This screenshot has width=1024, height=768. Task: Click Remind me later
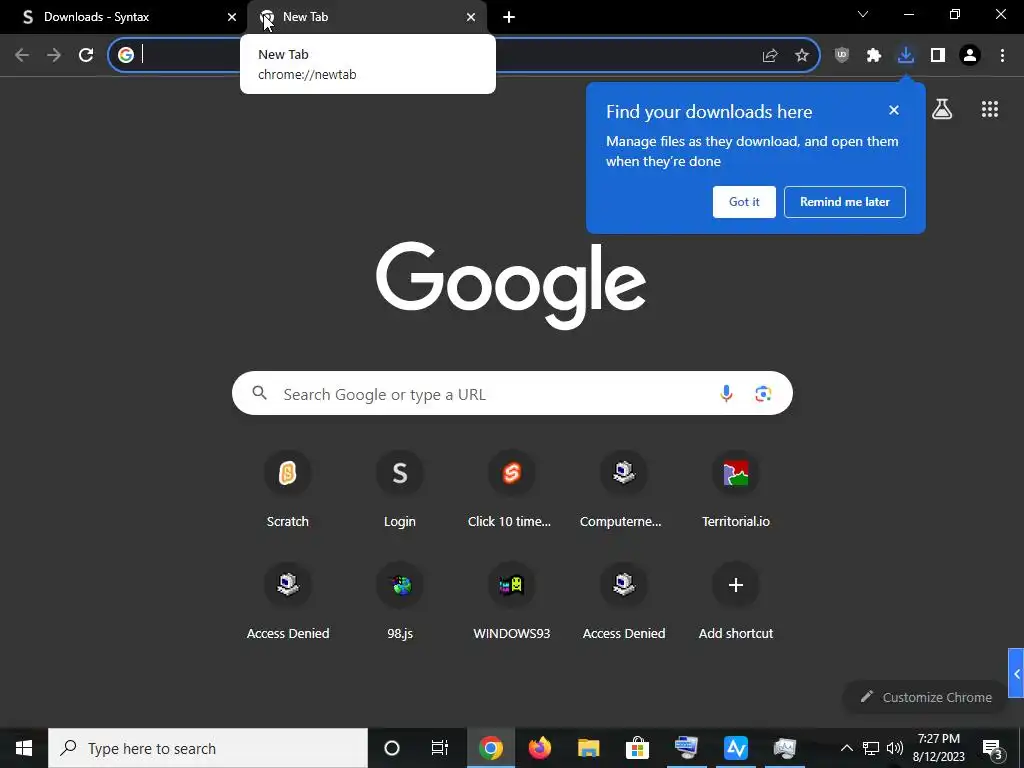(x=844, y=202)
